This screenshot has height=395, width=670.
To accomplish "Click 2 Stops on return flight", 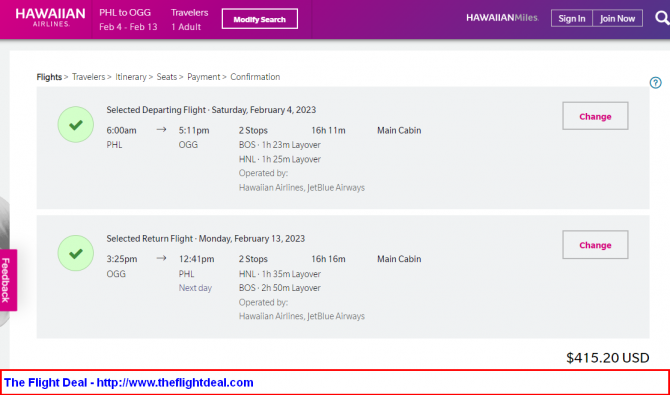I will pos(253,259).
